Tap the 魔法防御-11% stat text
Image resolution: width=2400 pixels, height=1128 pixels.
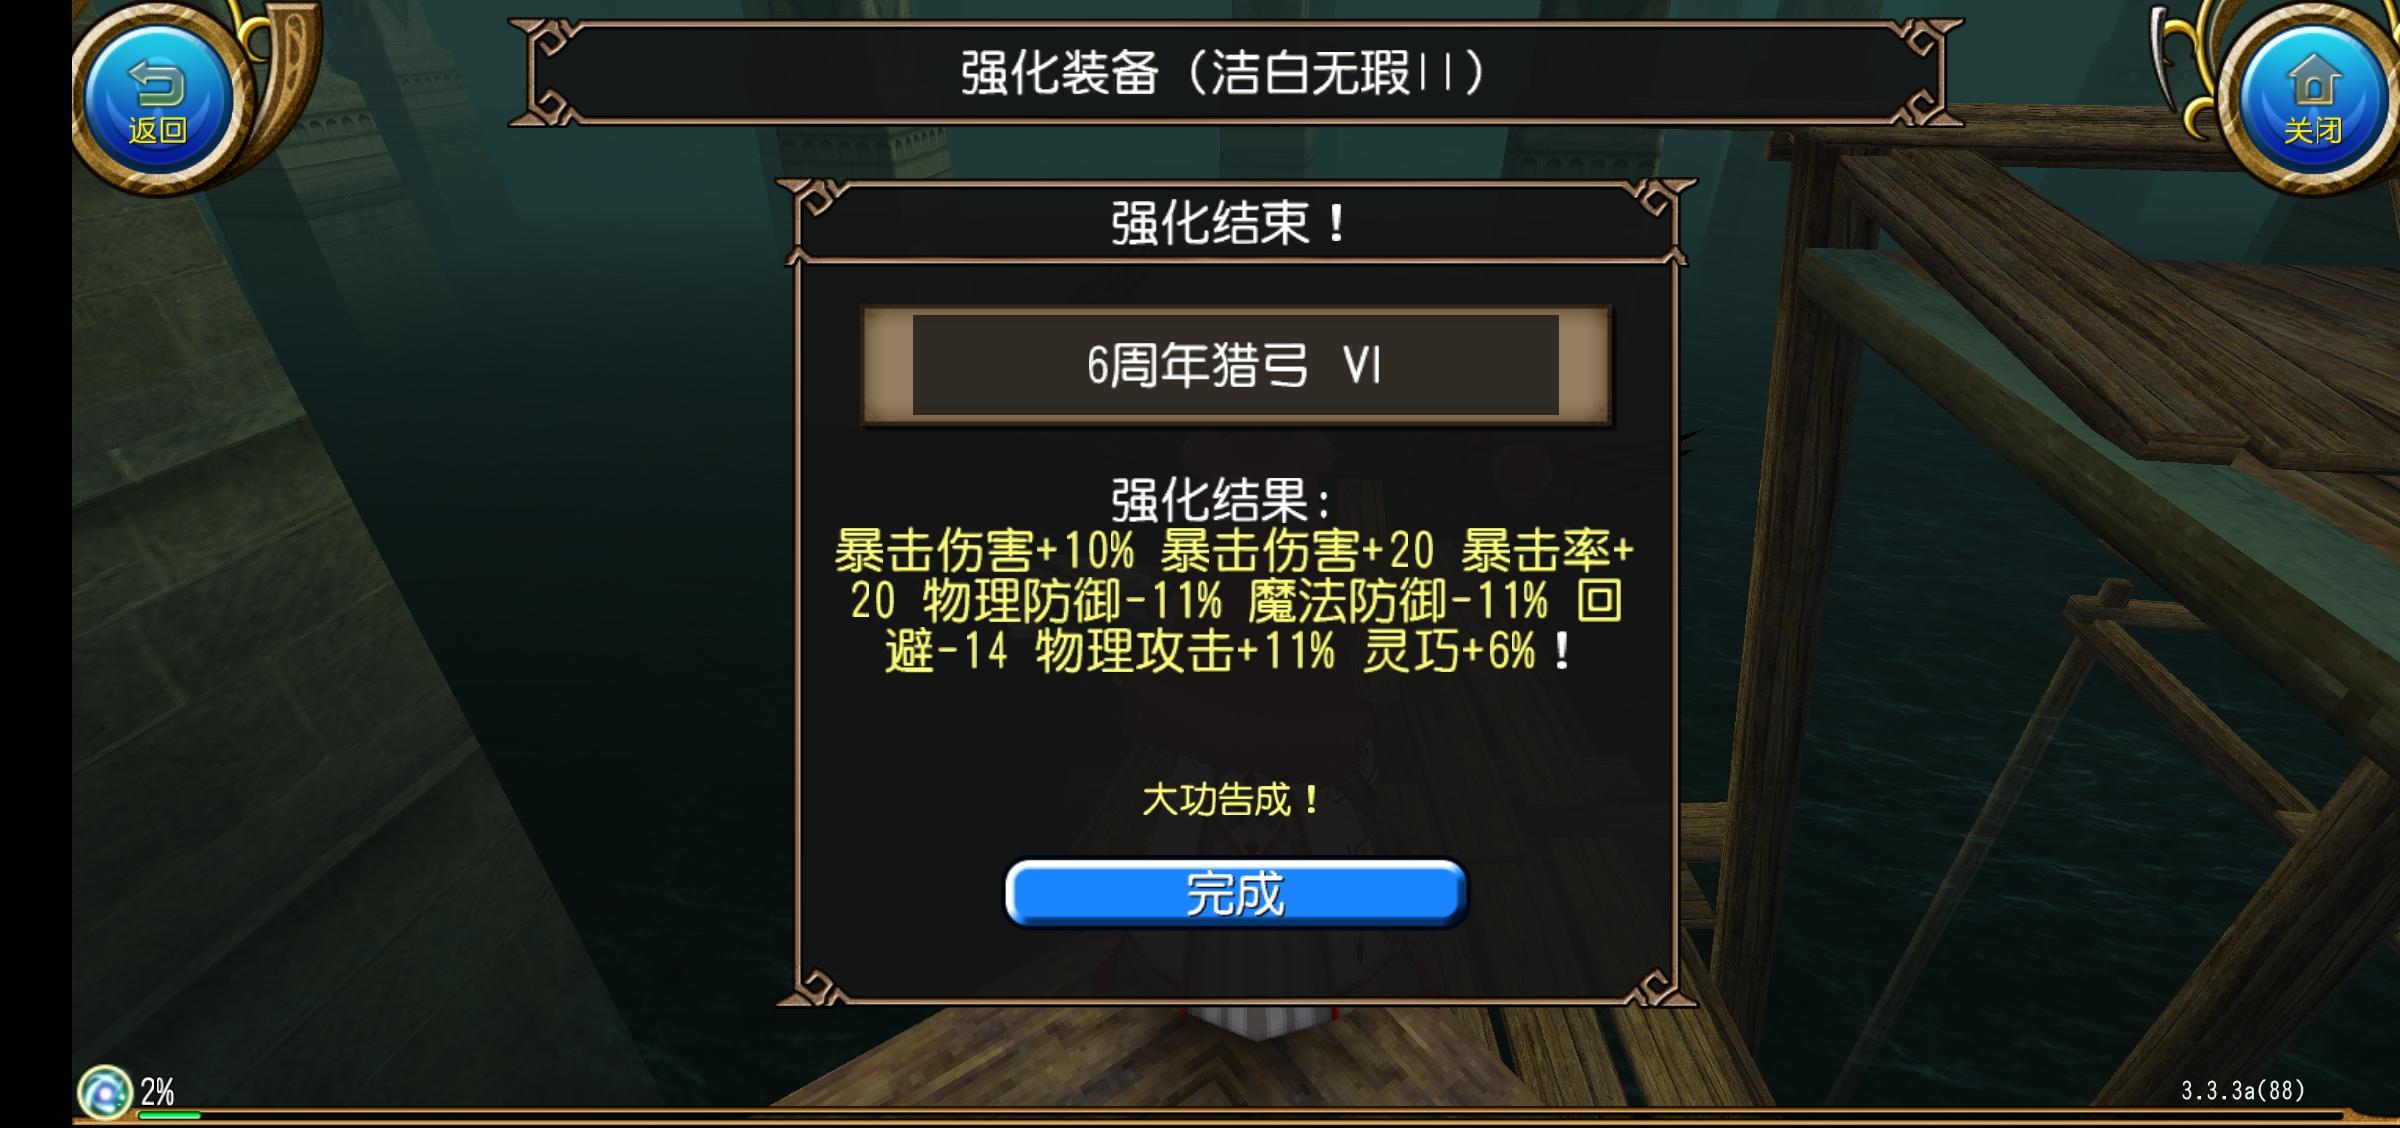click(1398, 601)
